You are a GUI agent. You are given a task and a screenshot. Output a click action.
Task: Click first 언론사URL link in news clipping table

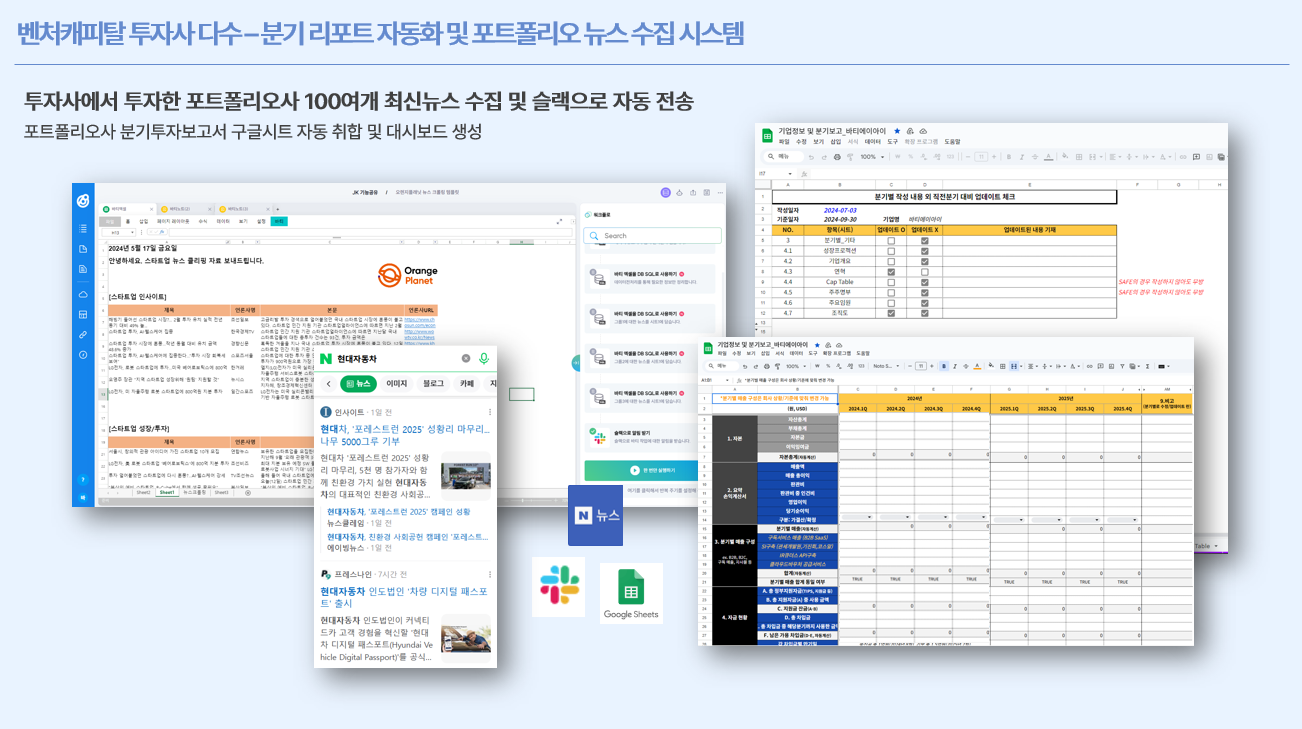418,323
